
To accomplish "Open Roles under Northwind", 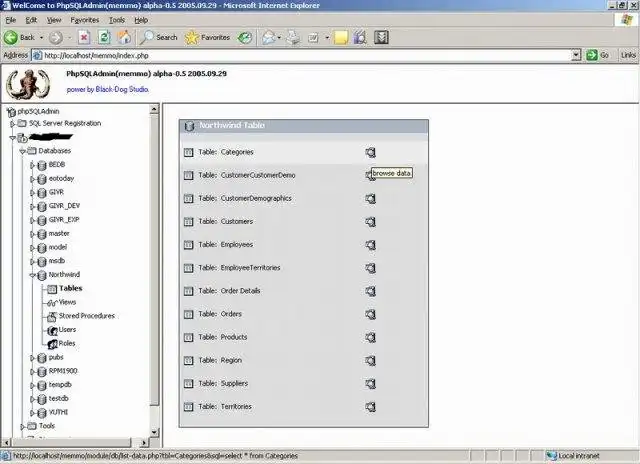I will coord(67,344).
